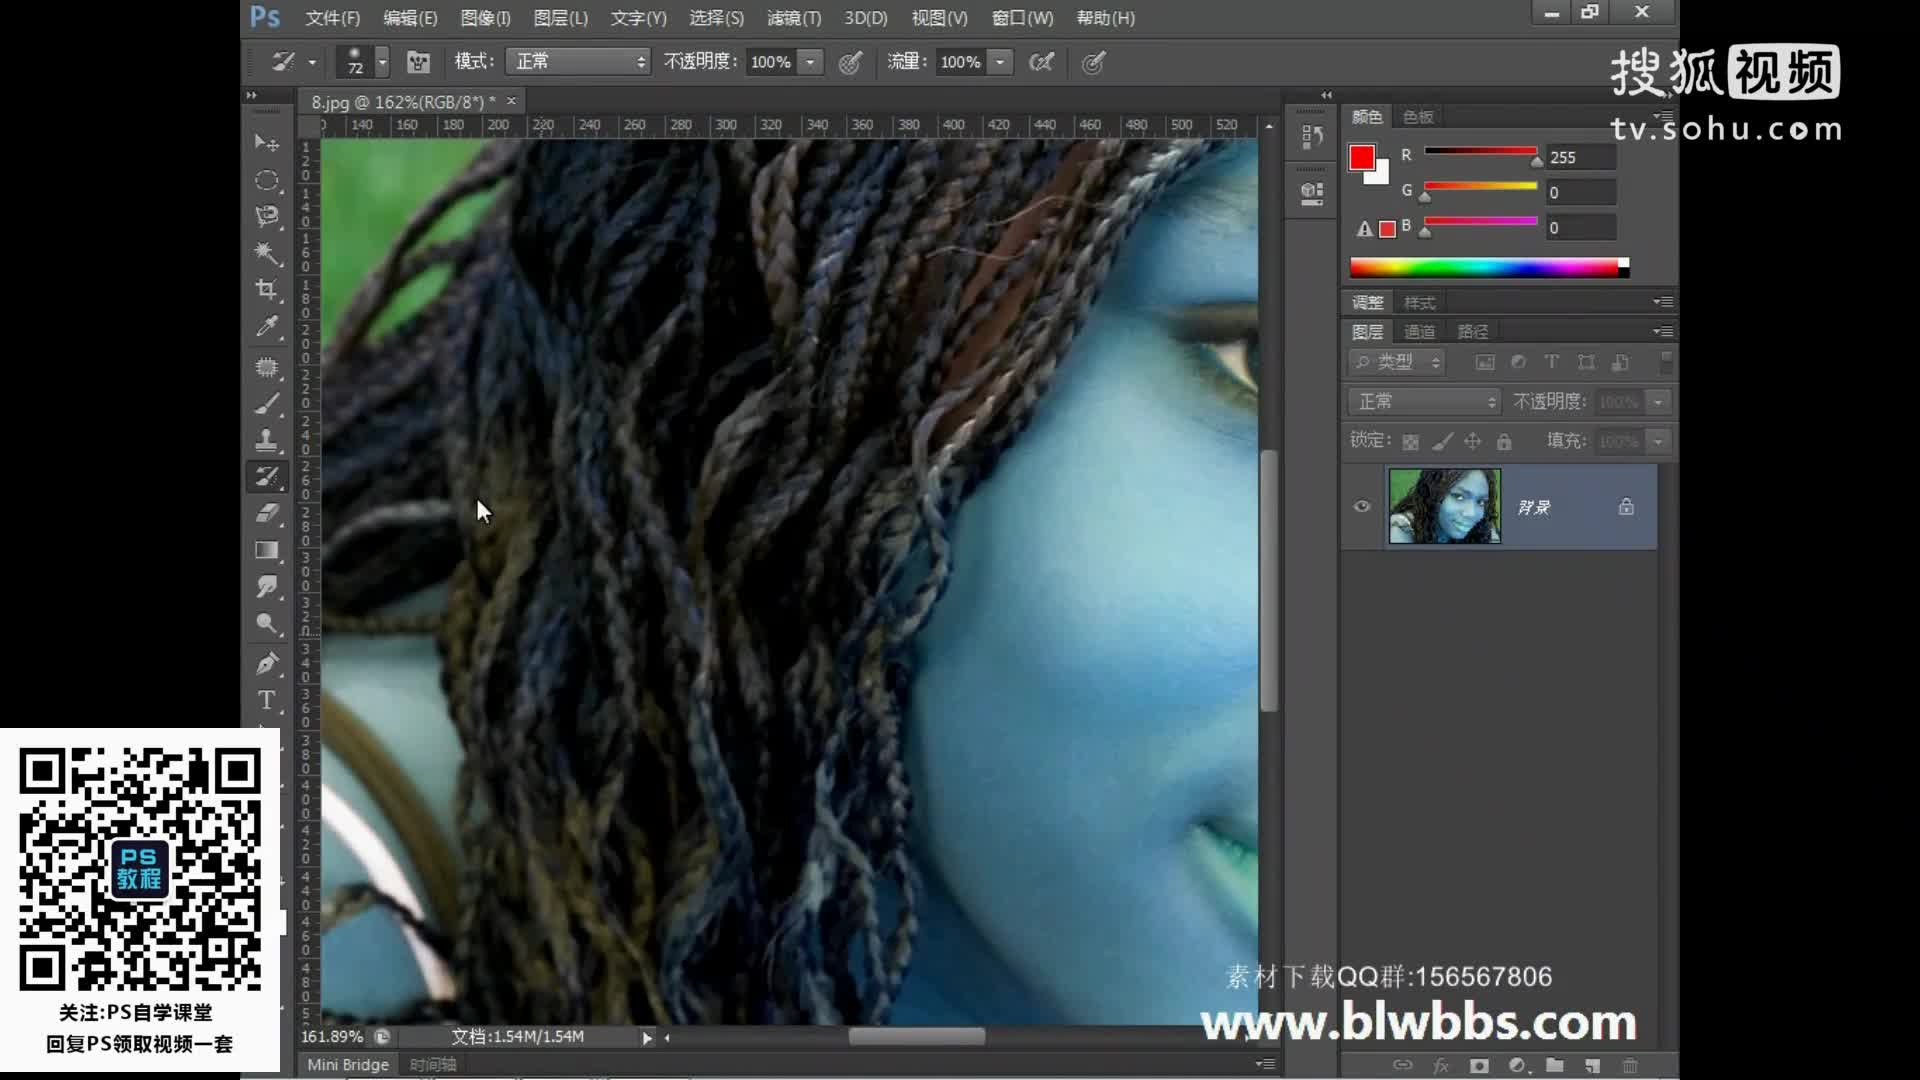Screen dimensions: 1920x1080
Task: Select the Clone Stamp tool
Action: (x=267, y=440)
